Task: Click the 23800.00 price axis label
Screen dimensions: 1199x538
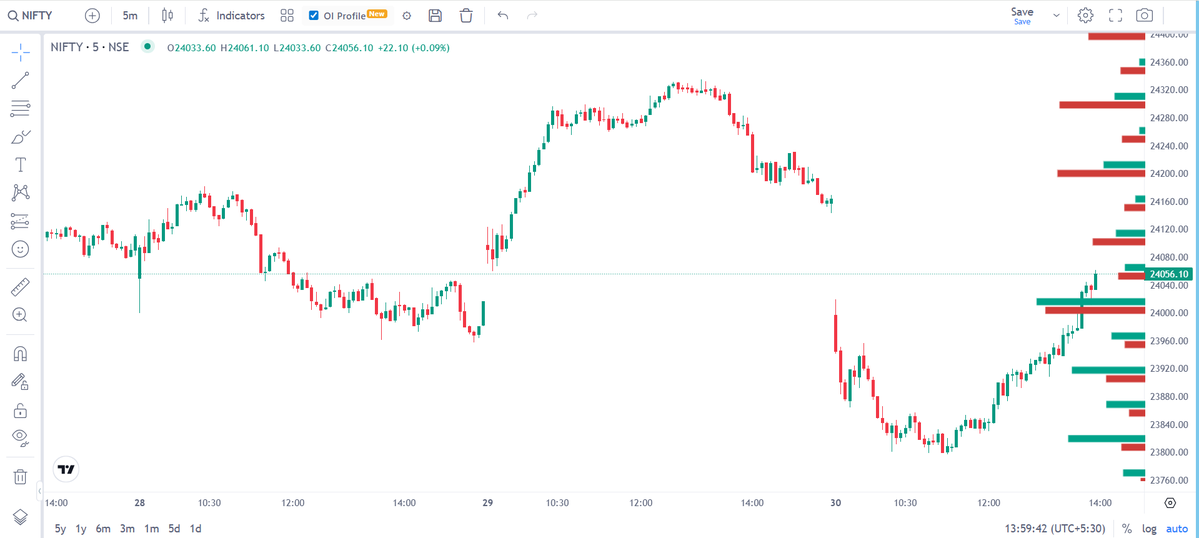Action: tap(1168, 452)
